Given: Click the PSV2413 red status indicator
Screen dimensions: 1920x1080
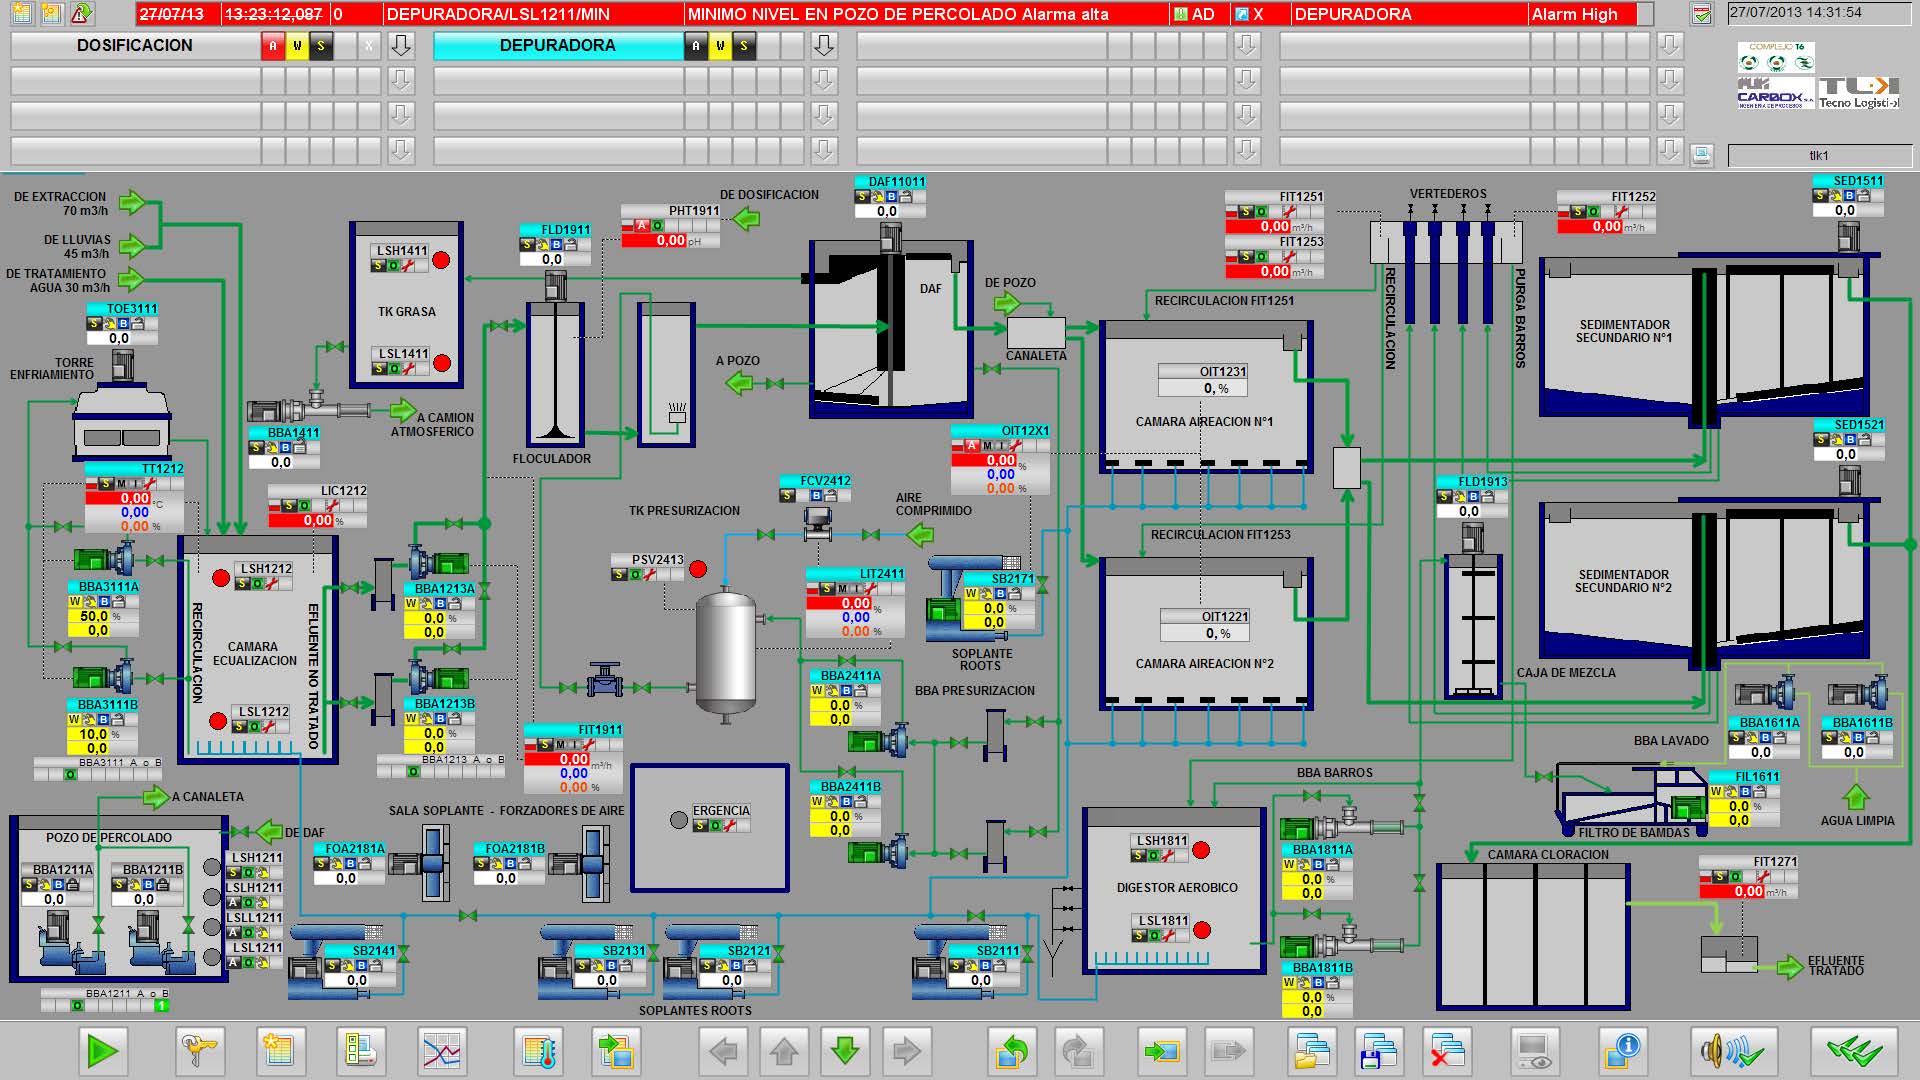Looking at the screenshot, I should tap(698, 569).
